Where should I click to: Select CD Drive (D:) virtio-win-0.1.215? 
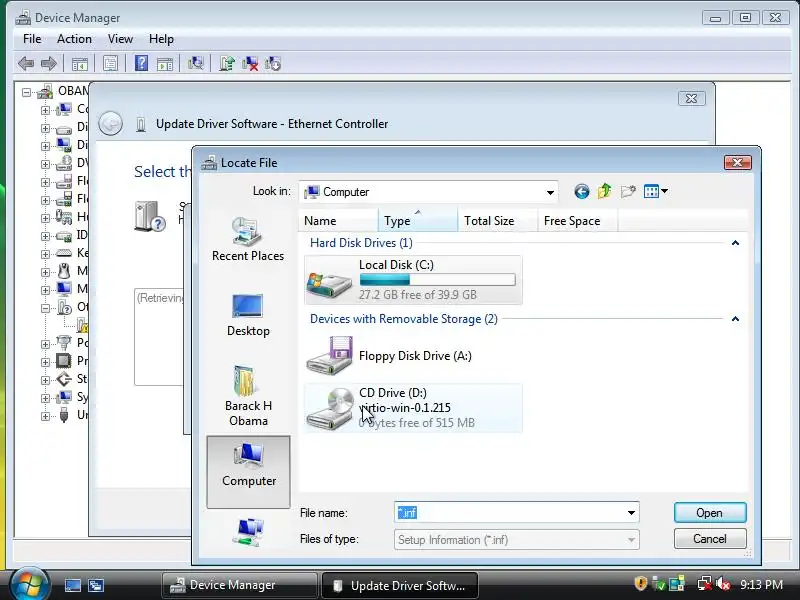(x=413, y=408)
